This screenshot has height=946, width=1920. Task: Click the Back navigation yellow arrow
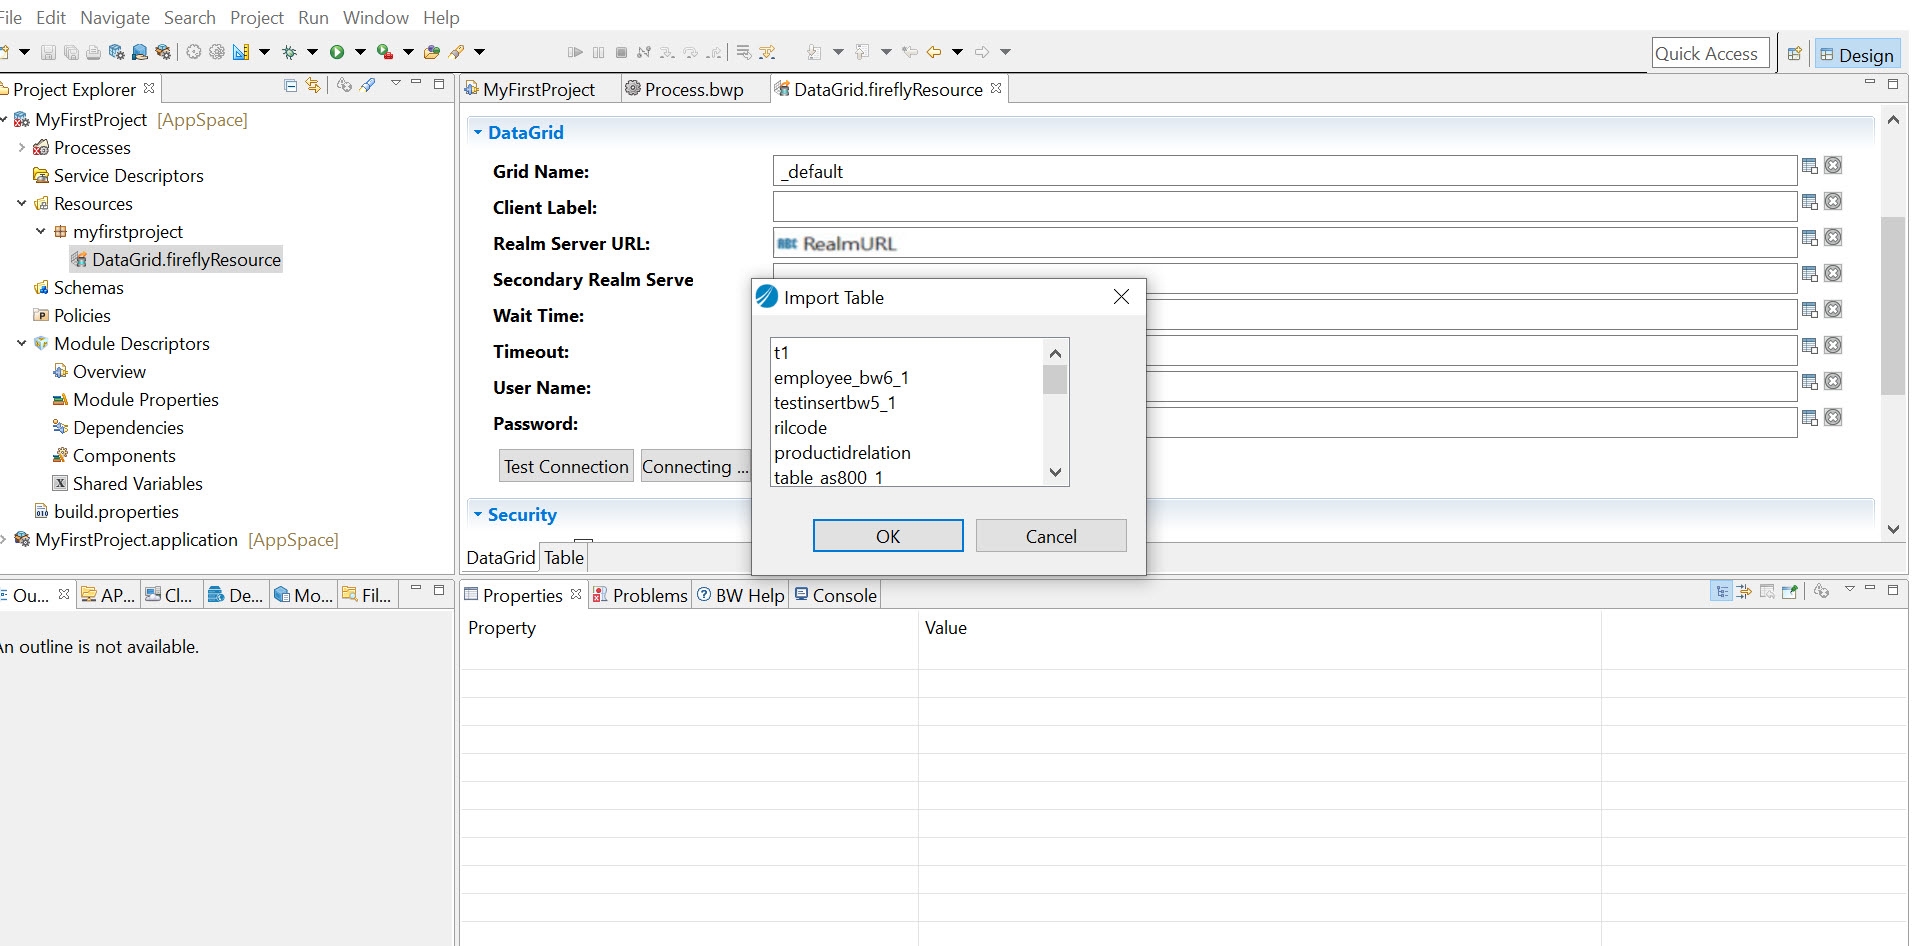[934, 52]
